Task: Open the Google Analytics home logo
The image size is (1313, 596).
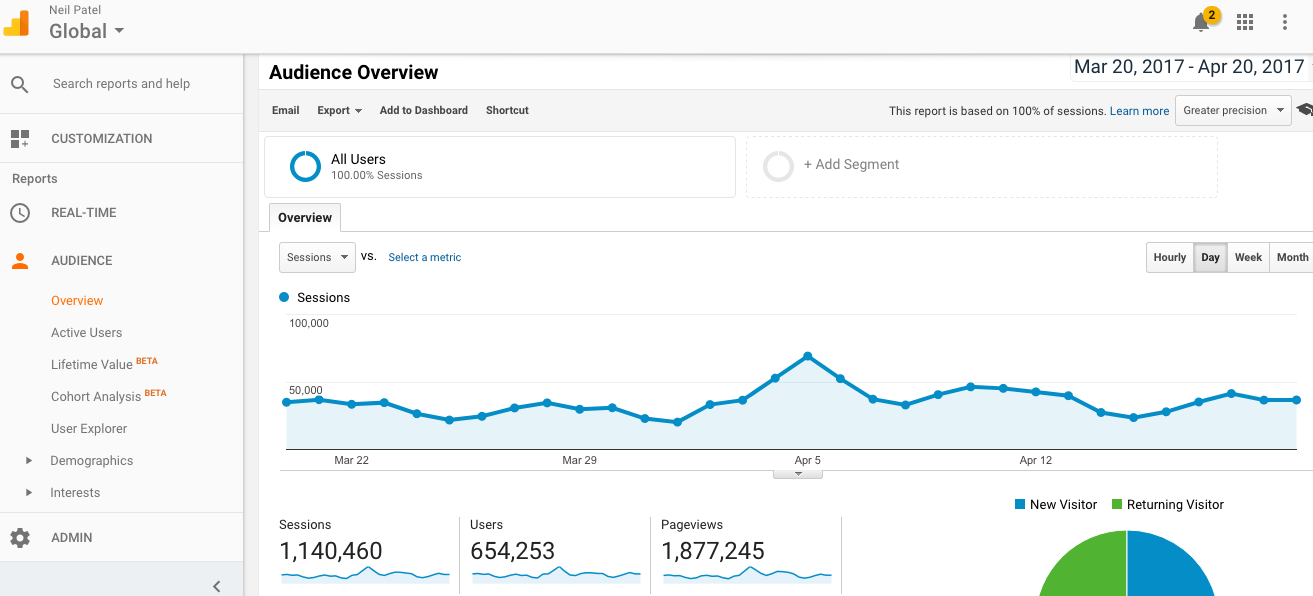Action: [x=16, y=20]
